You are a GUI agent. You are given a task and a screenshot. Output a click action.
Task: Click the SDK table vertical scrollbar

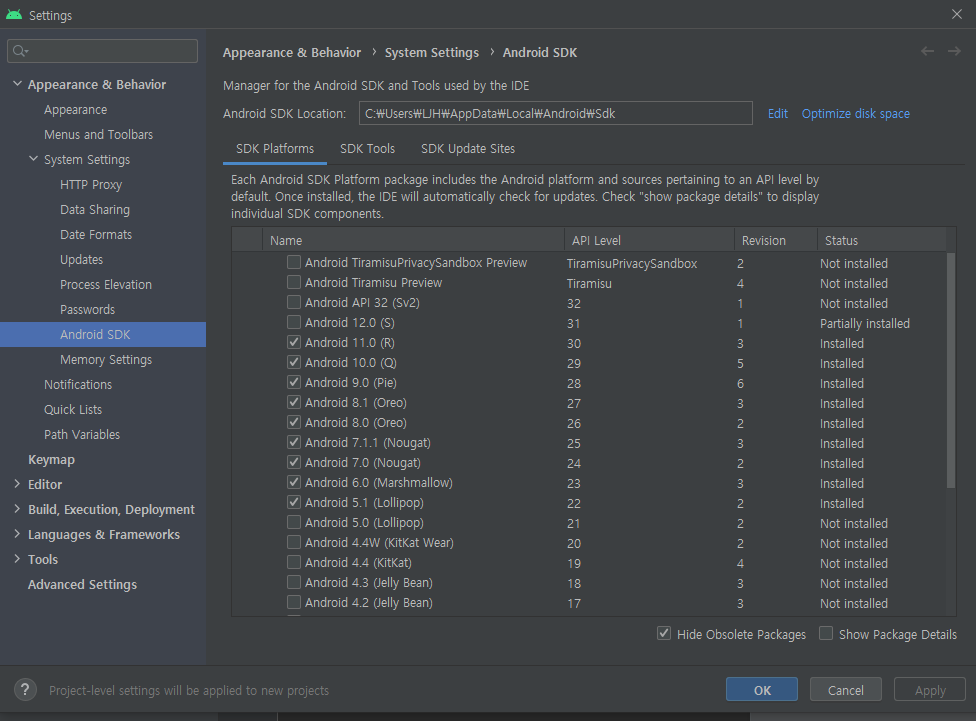pyautogui.click(x=950, y=370)
